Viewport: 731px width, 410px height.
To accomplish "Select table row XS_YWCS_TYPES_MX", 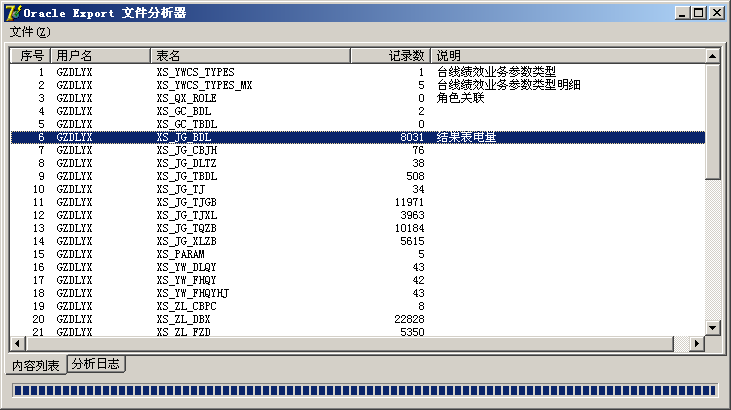I will pyautogui.click(x=358, y=85).
